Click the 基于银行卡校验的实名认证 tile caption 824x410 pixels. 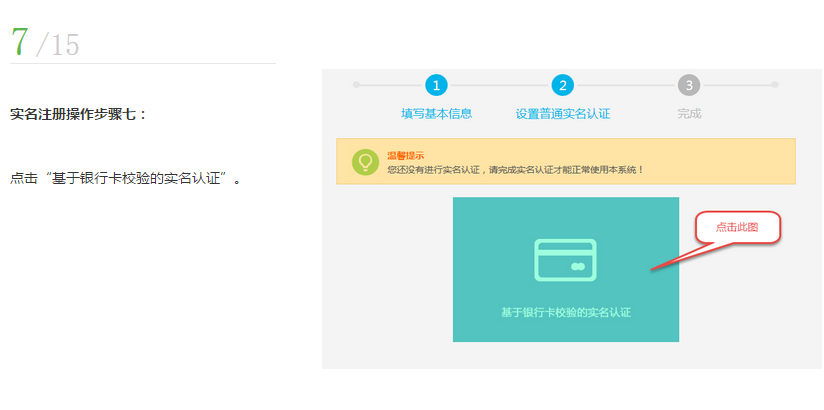565,313
